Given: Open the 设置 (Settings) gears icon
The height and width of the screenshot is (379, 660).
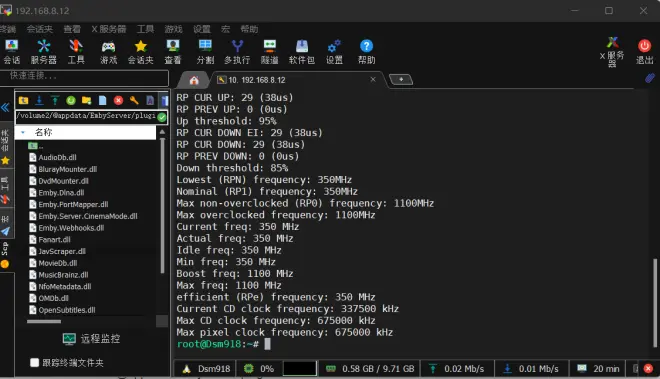Looking at the screenshot, I should coord(334,51).
